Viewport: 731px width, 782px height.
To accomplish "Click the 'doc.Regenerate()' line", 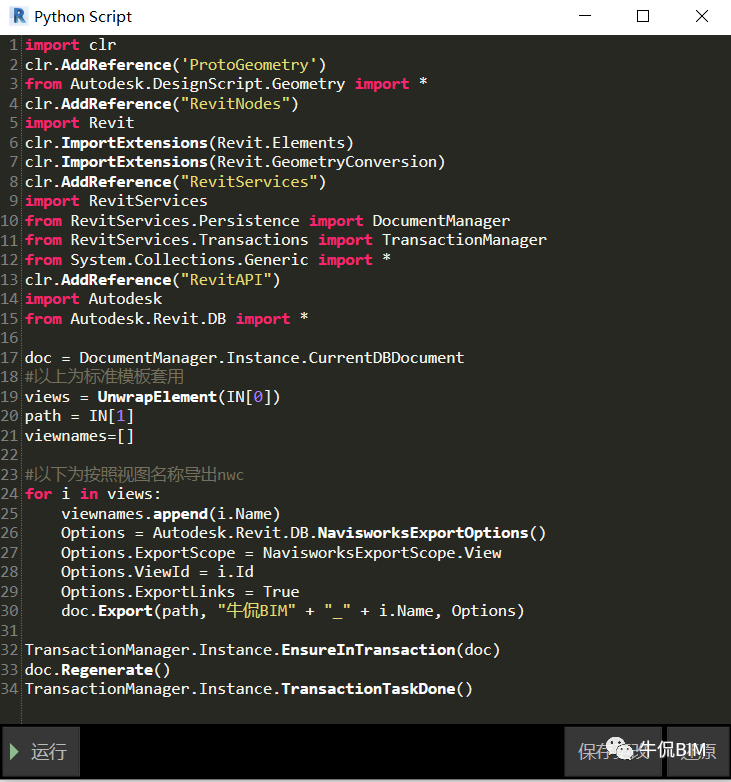I will (98, 670).
